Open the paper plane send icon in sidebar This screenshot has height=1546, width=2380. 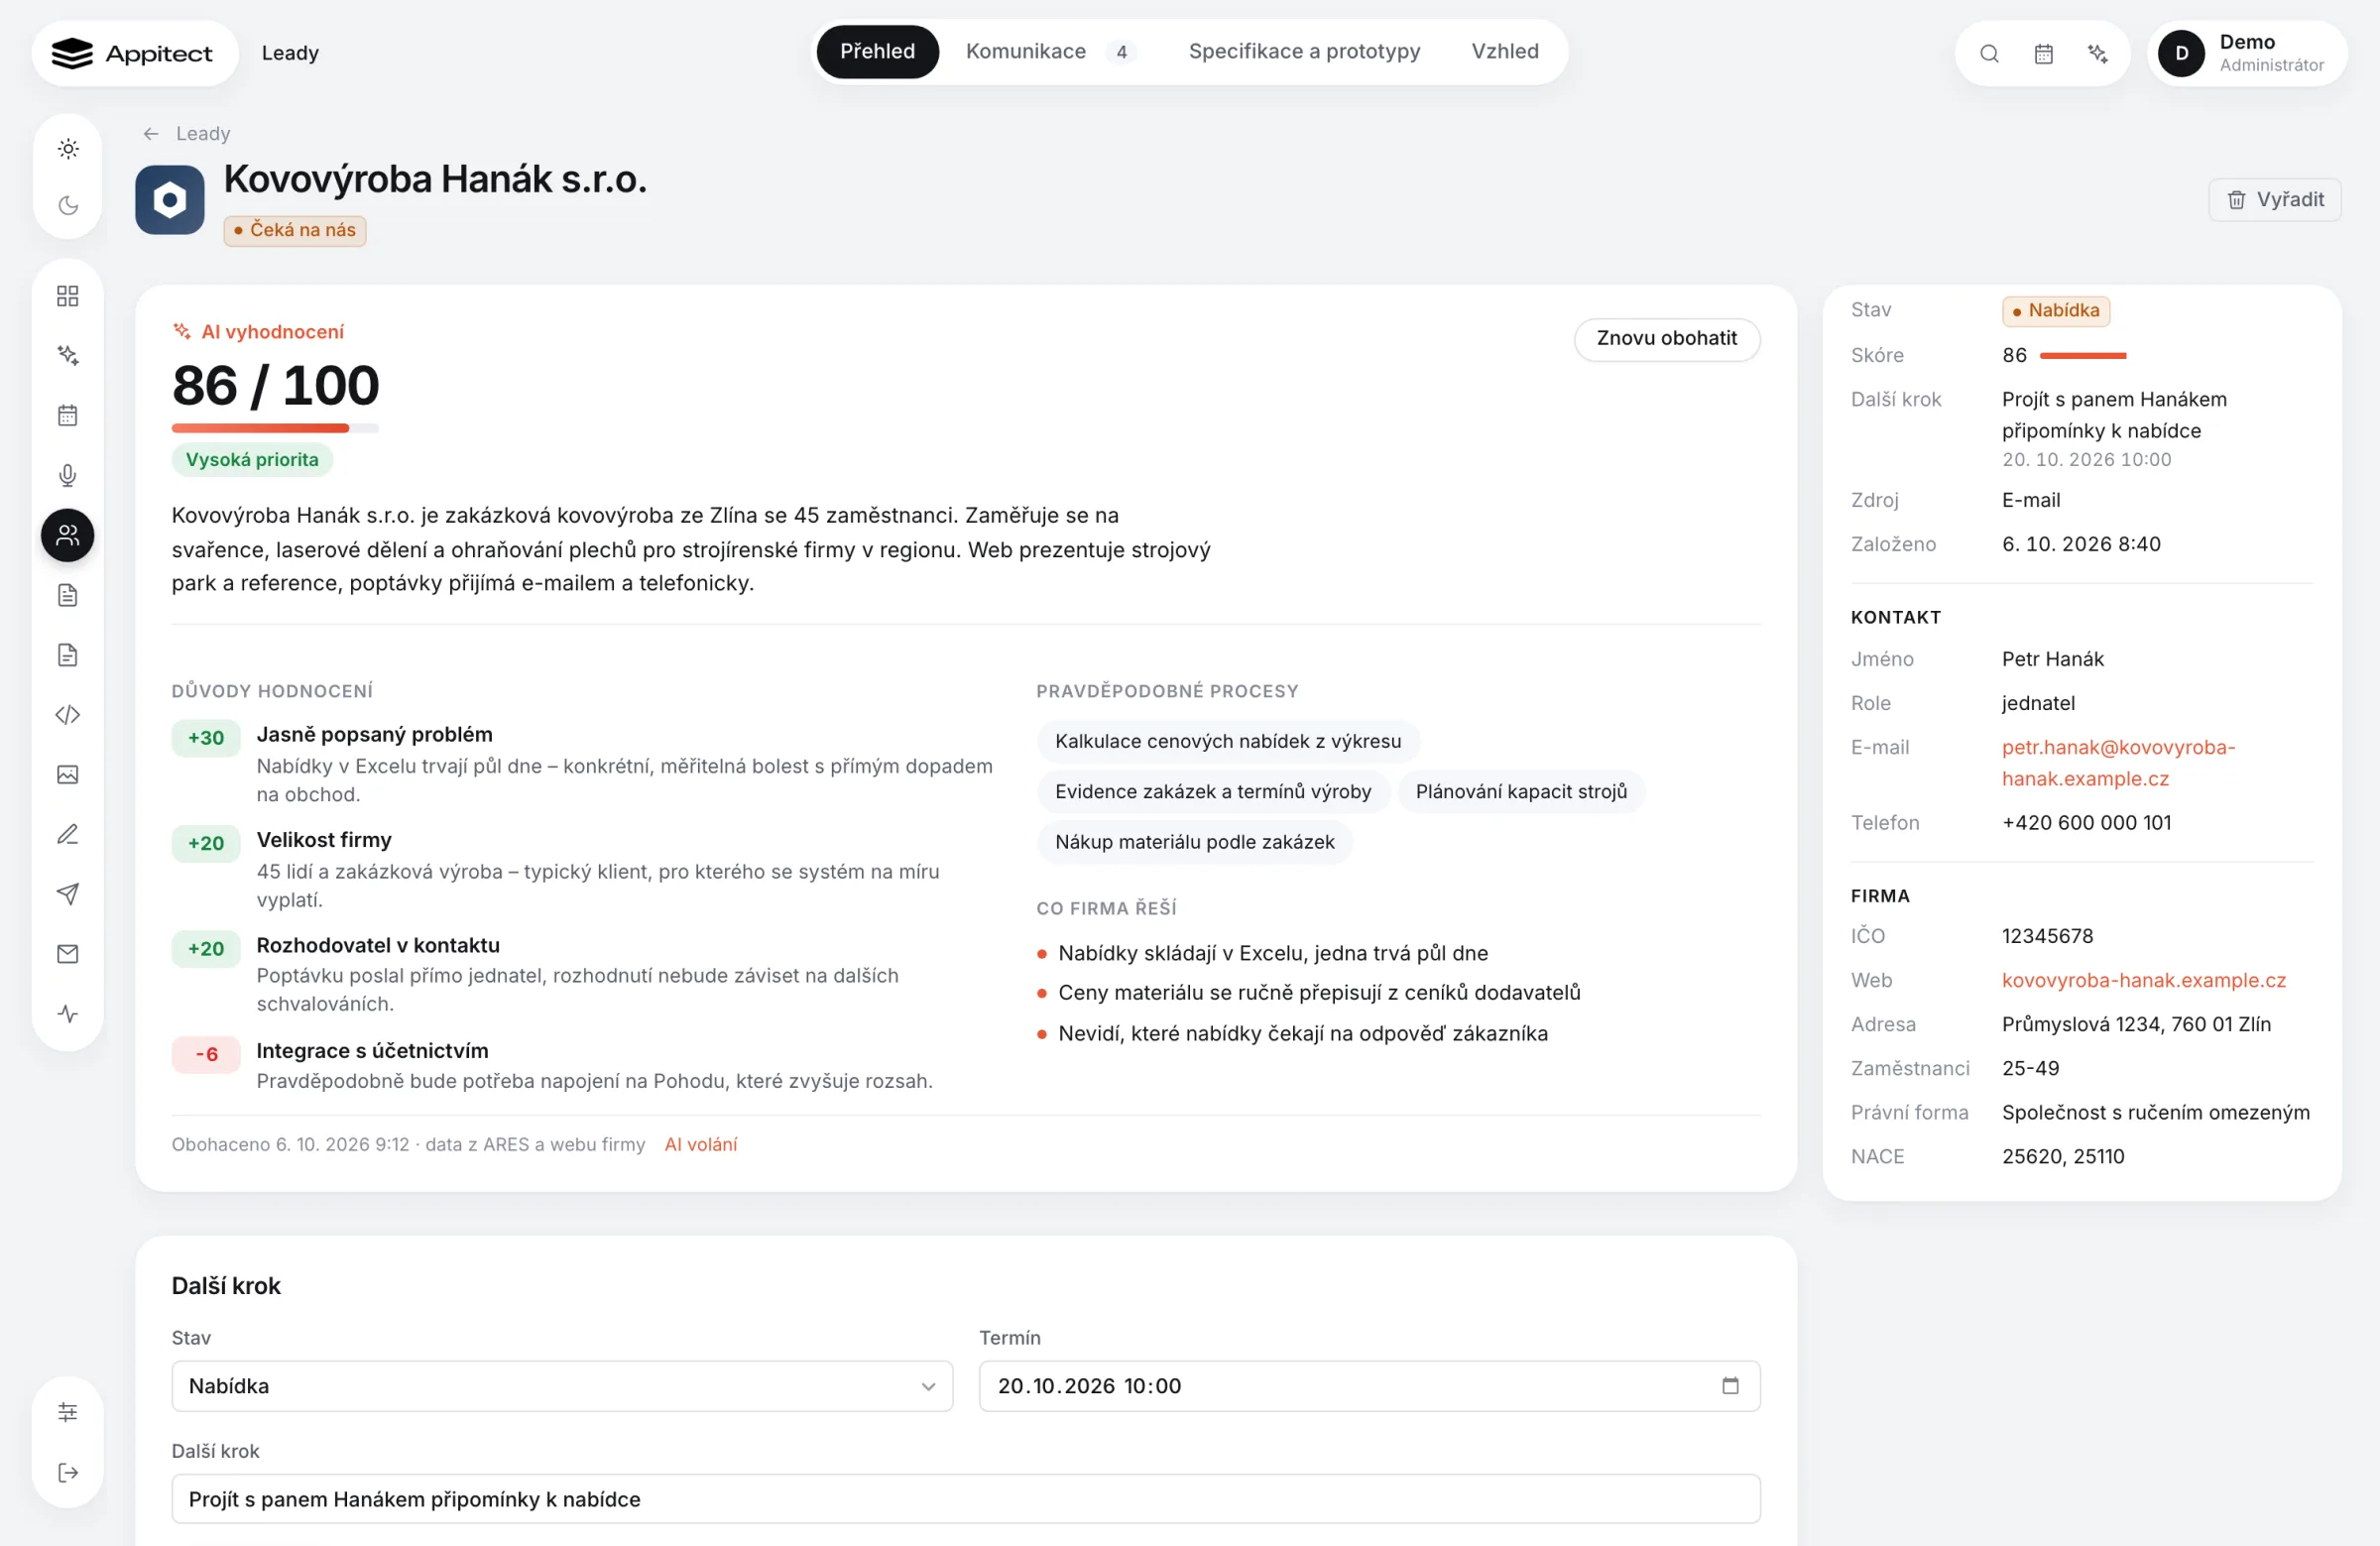tap(67, 894)
